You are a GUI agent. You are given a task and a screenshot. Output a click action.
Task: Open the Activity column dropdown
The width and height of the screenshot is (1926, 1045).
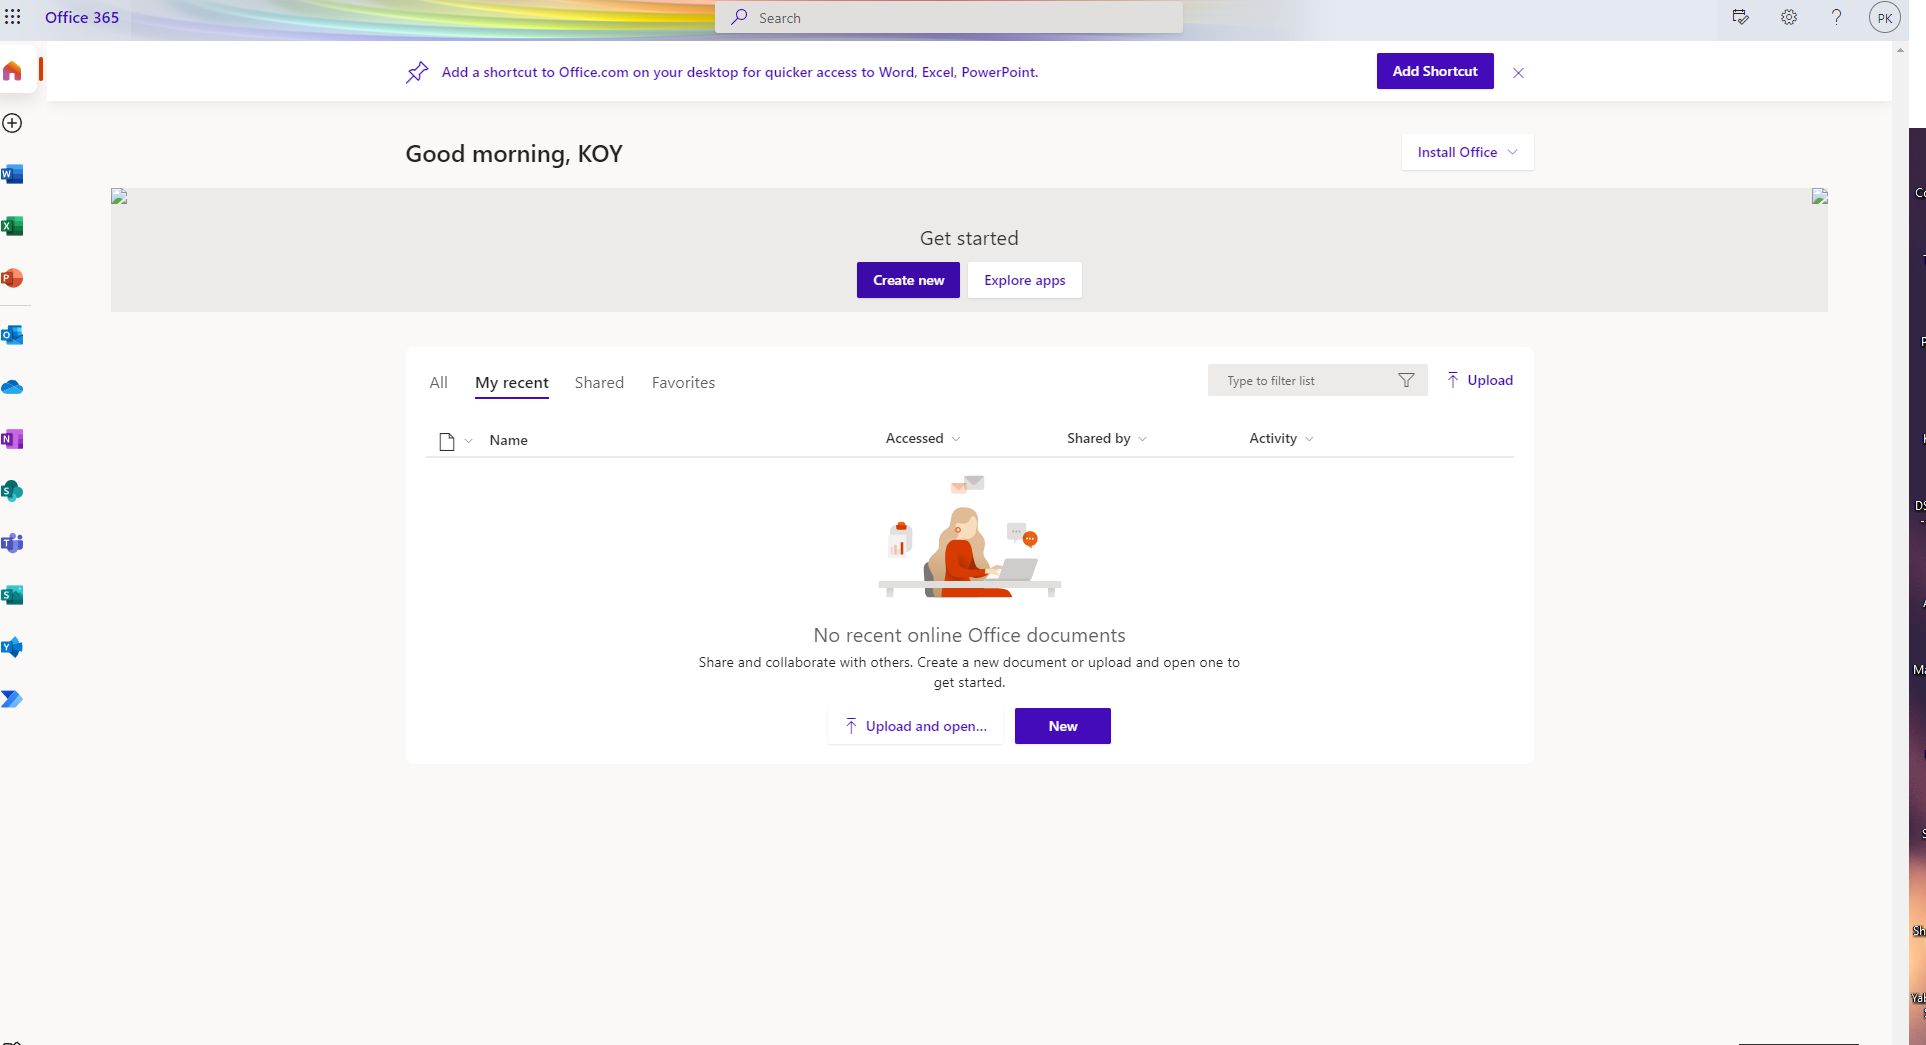(x=1281, y=438)
